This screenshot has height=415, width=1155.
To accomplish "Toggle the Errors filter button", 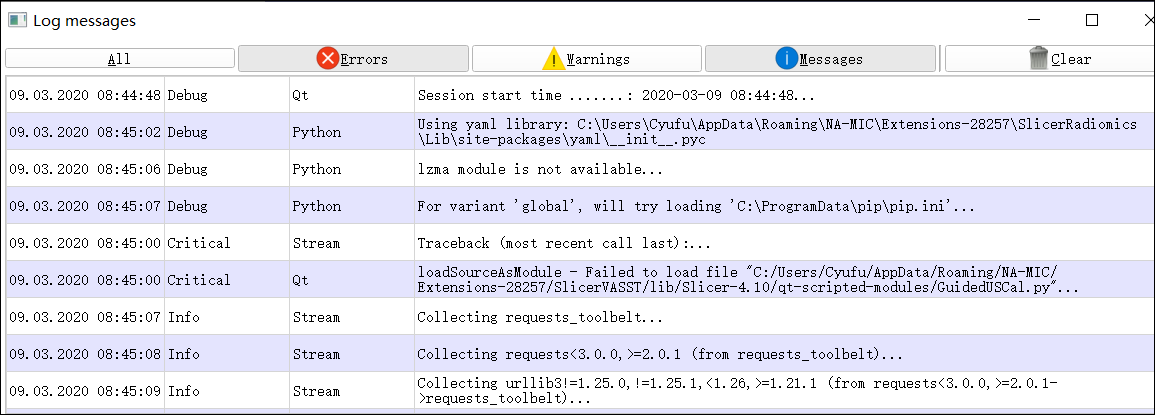I will pyautogui.click(x=354, y=59).
